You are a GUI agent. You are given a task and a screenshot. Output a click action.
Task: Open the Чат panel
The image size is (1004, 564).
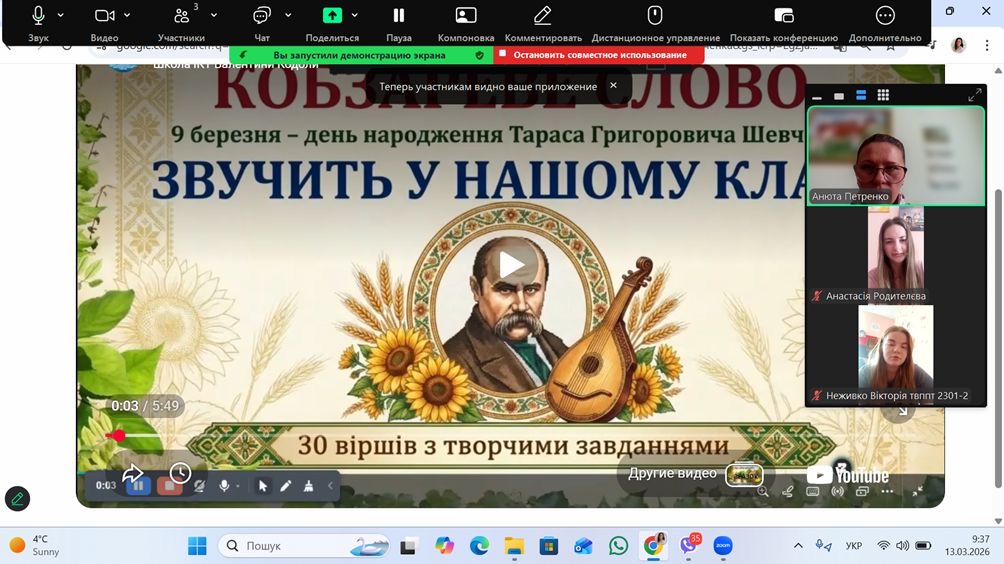[262, 16]
